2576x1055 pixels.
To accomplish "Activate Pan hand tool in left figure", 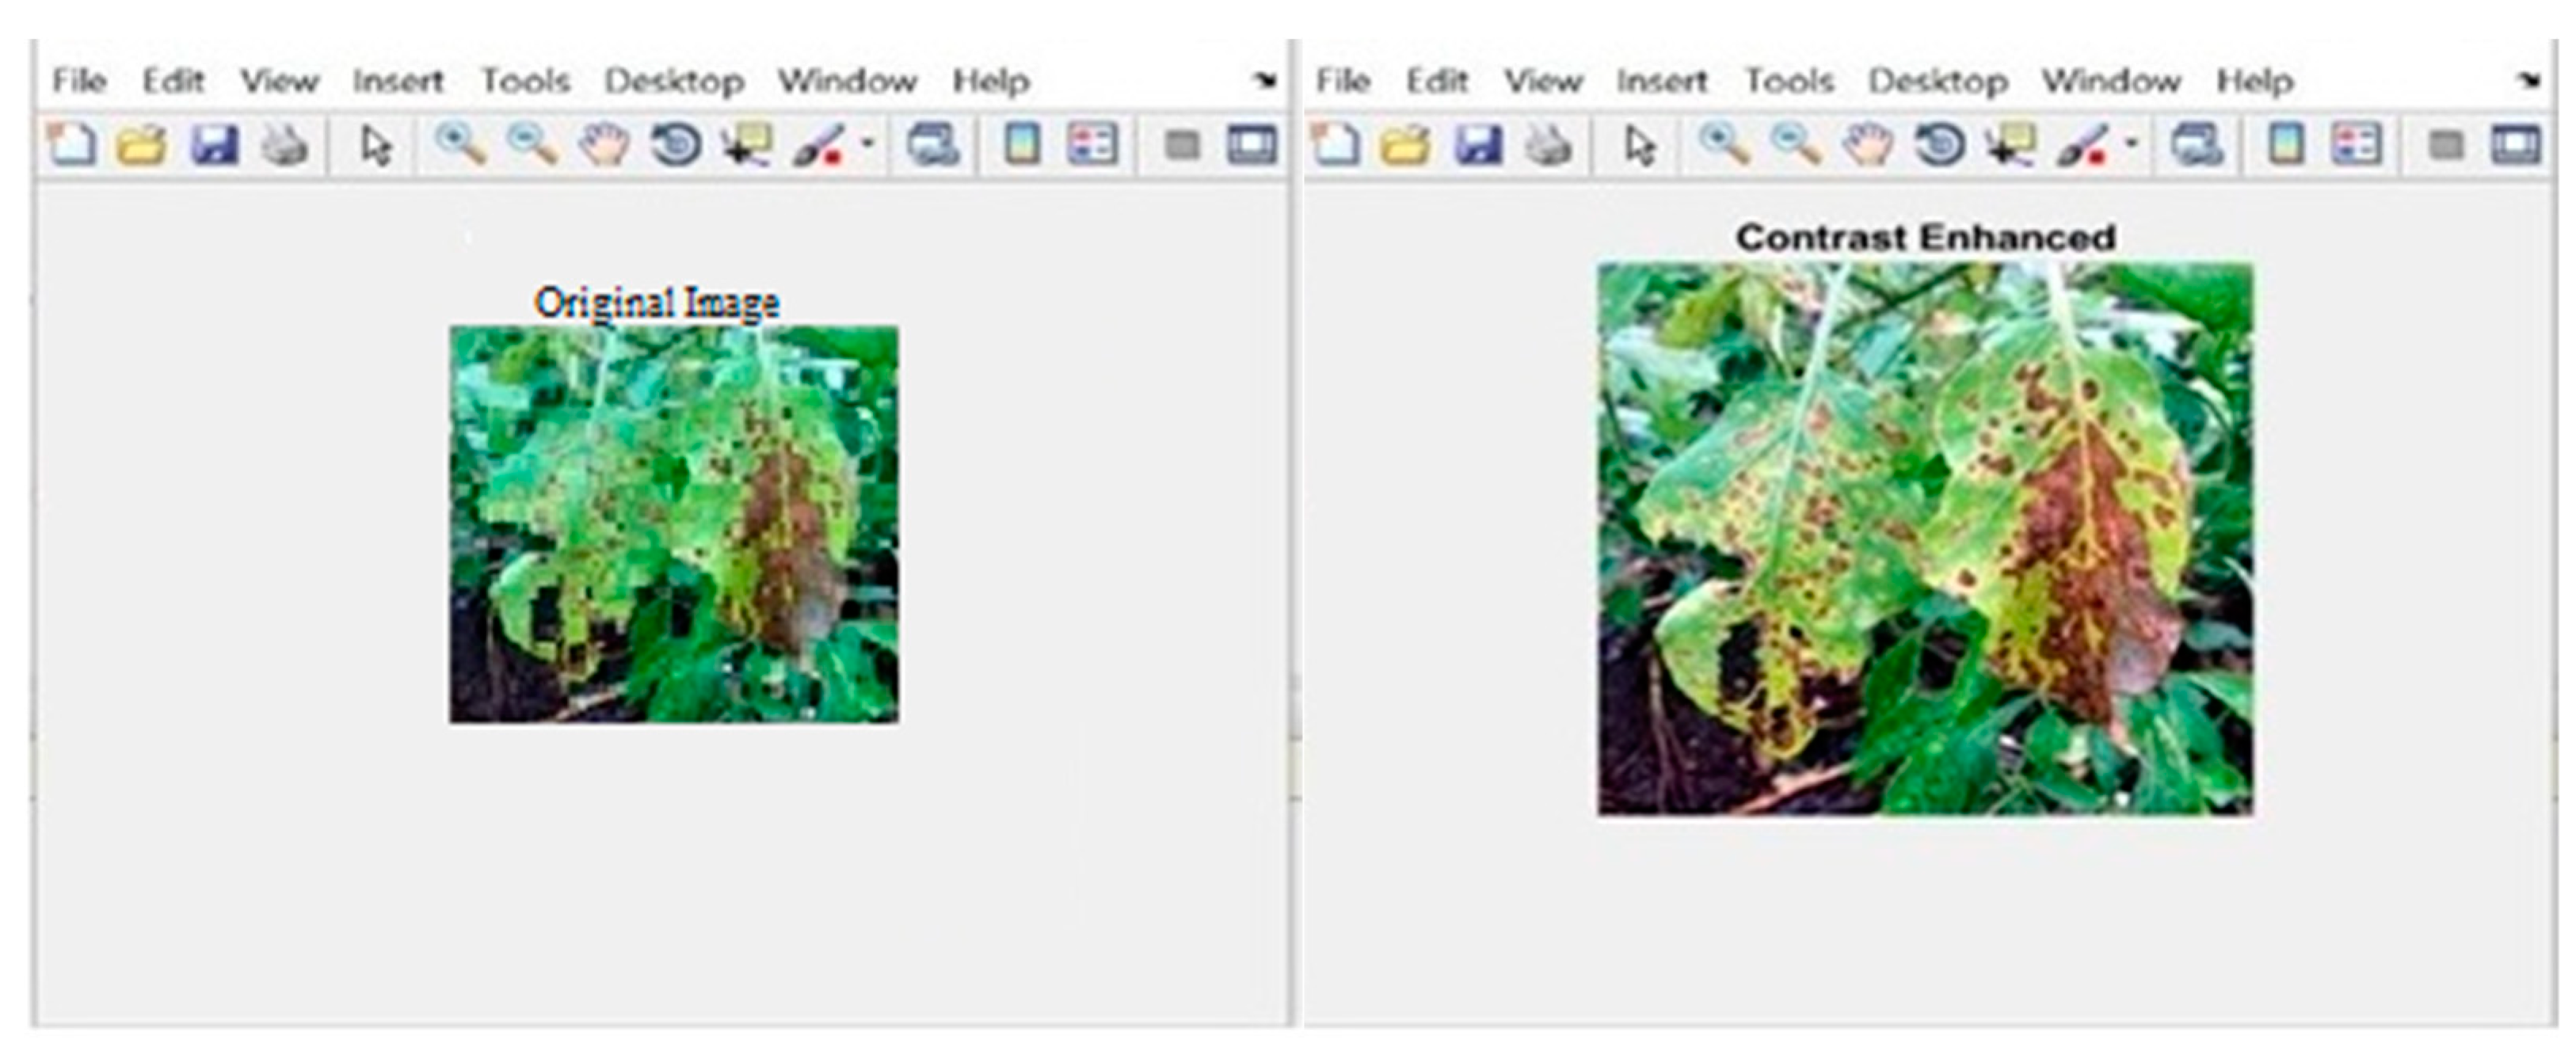I will tap(604, 146).
